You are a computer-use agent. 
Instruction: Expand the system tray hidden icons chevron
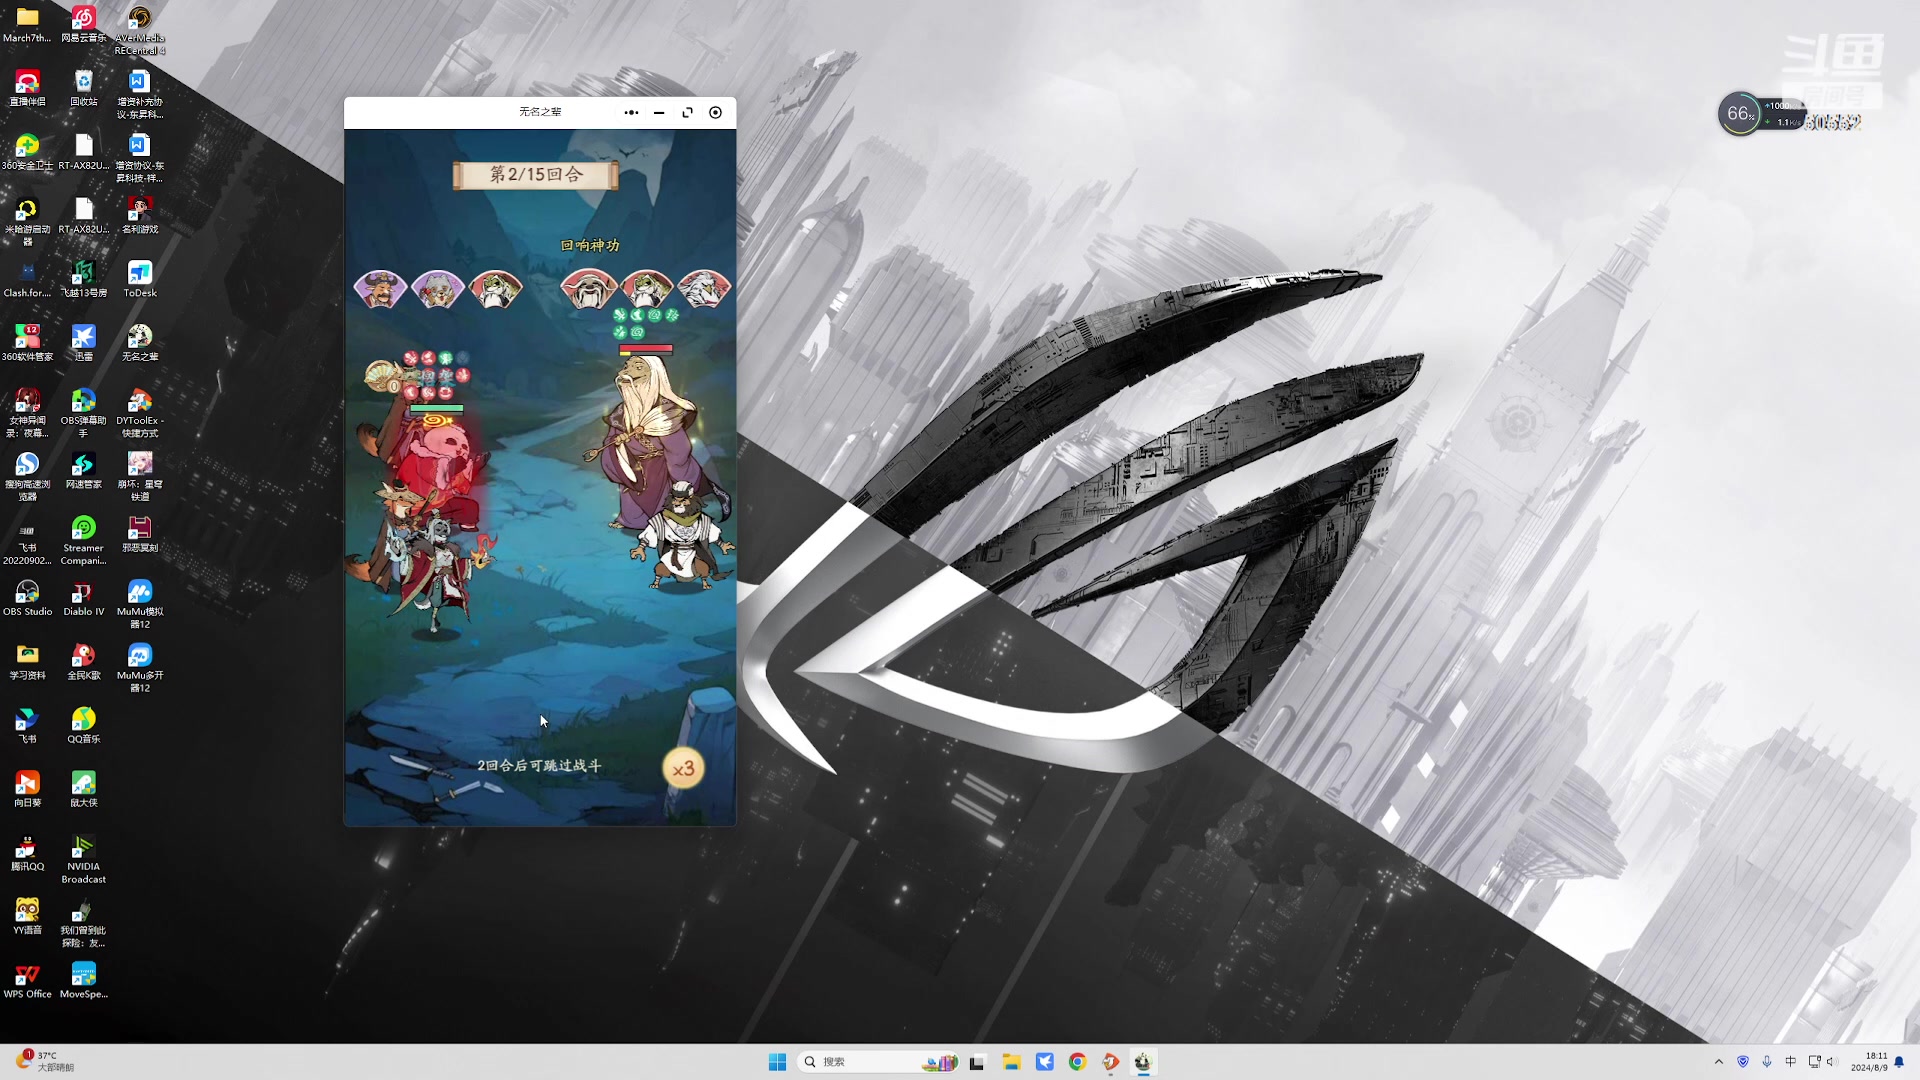[1719, 1062]
